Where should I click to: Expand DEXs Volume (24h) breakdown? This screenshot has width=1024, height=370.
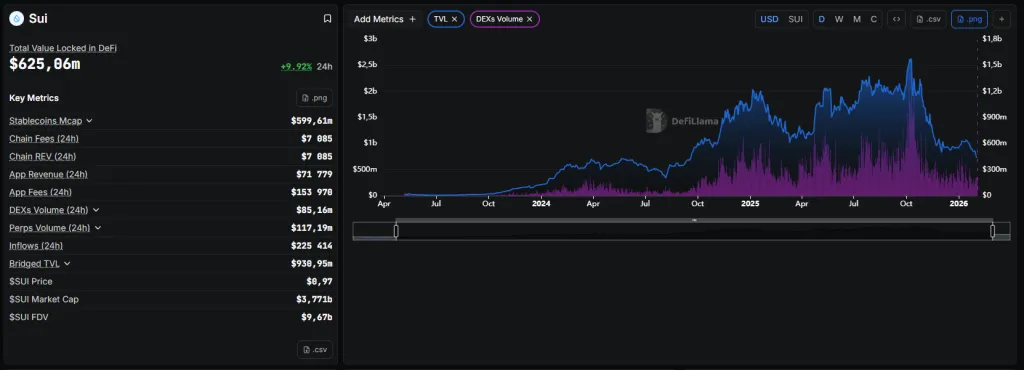coord(96,210)
